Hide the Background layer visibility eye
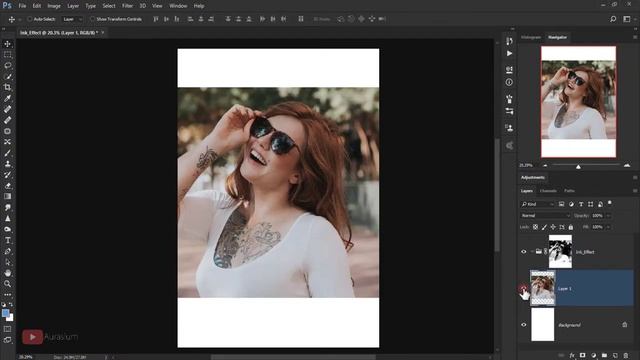This screenshot has height=360, width=640. [524, 325]
